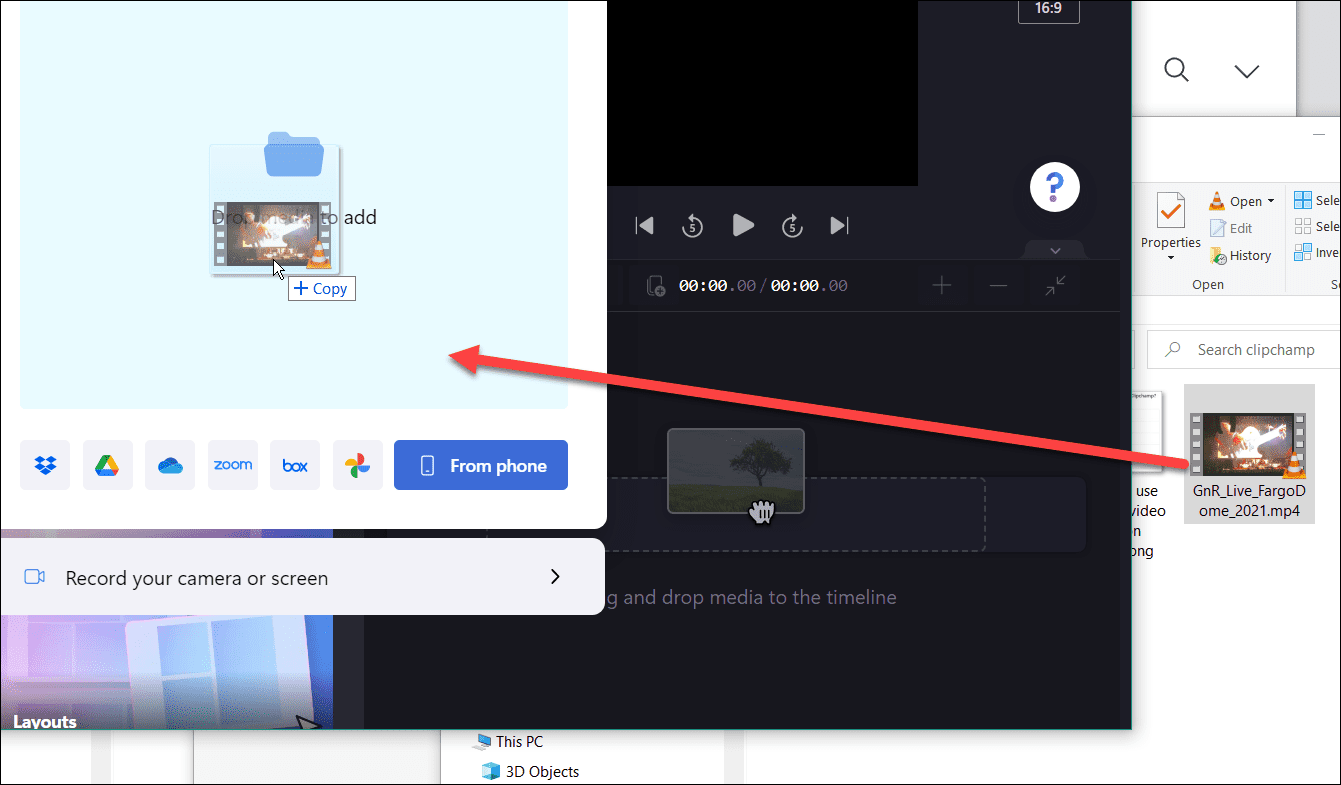Select This PC in the folder tree
Screen dimensions: 1341x785
click(517, 741)
